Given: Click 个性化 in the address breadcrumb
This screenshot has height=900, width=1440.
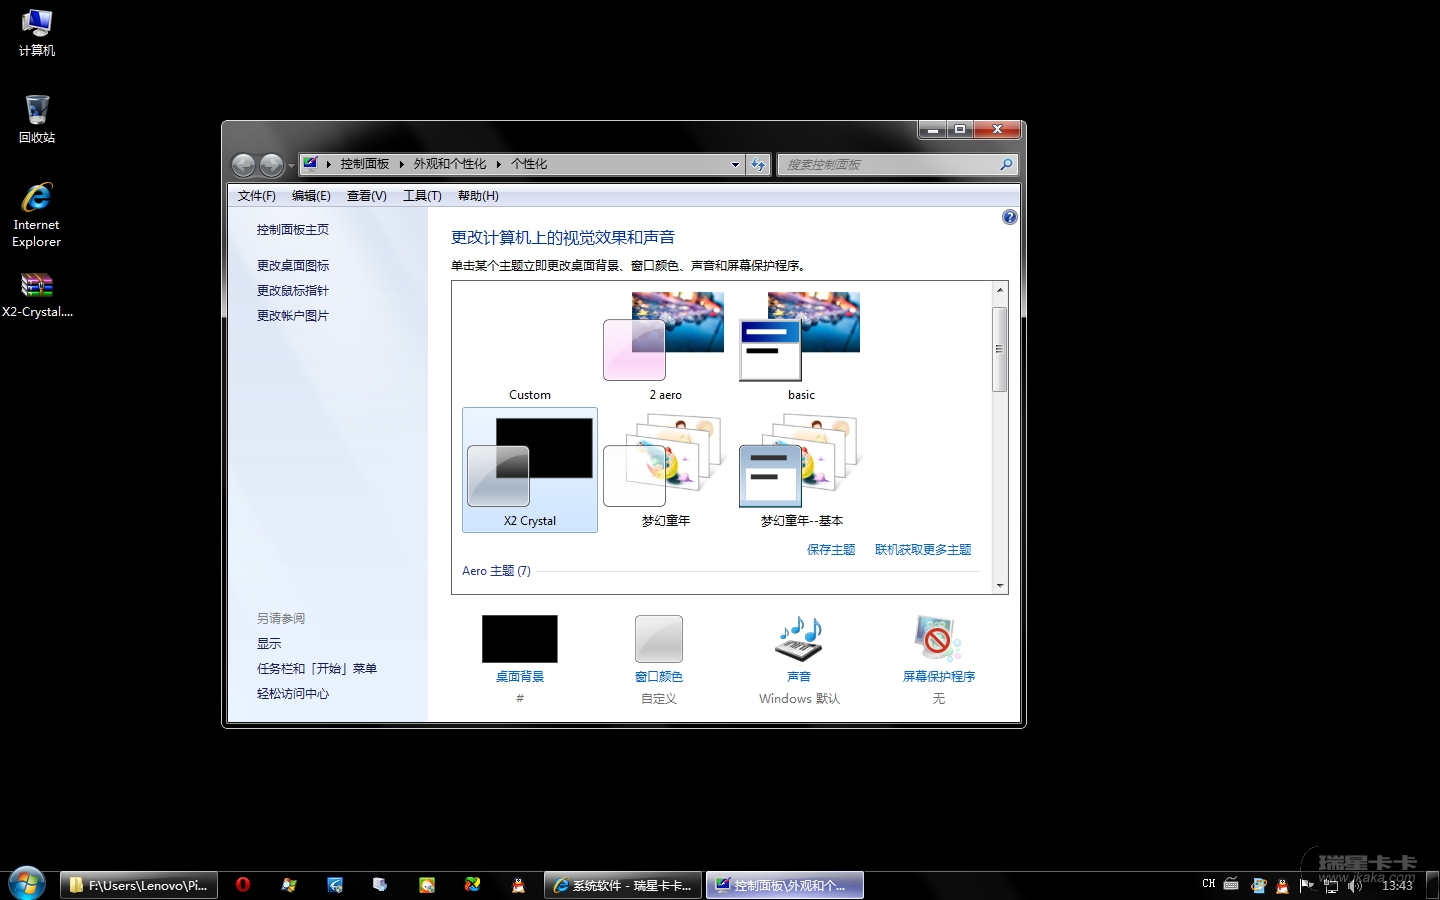Looking at the screenshot, I should (529, 164).
